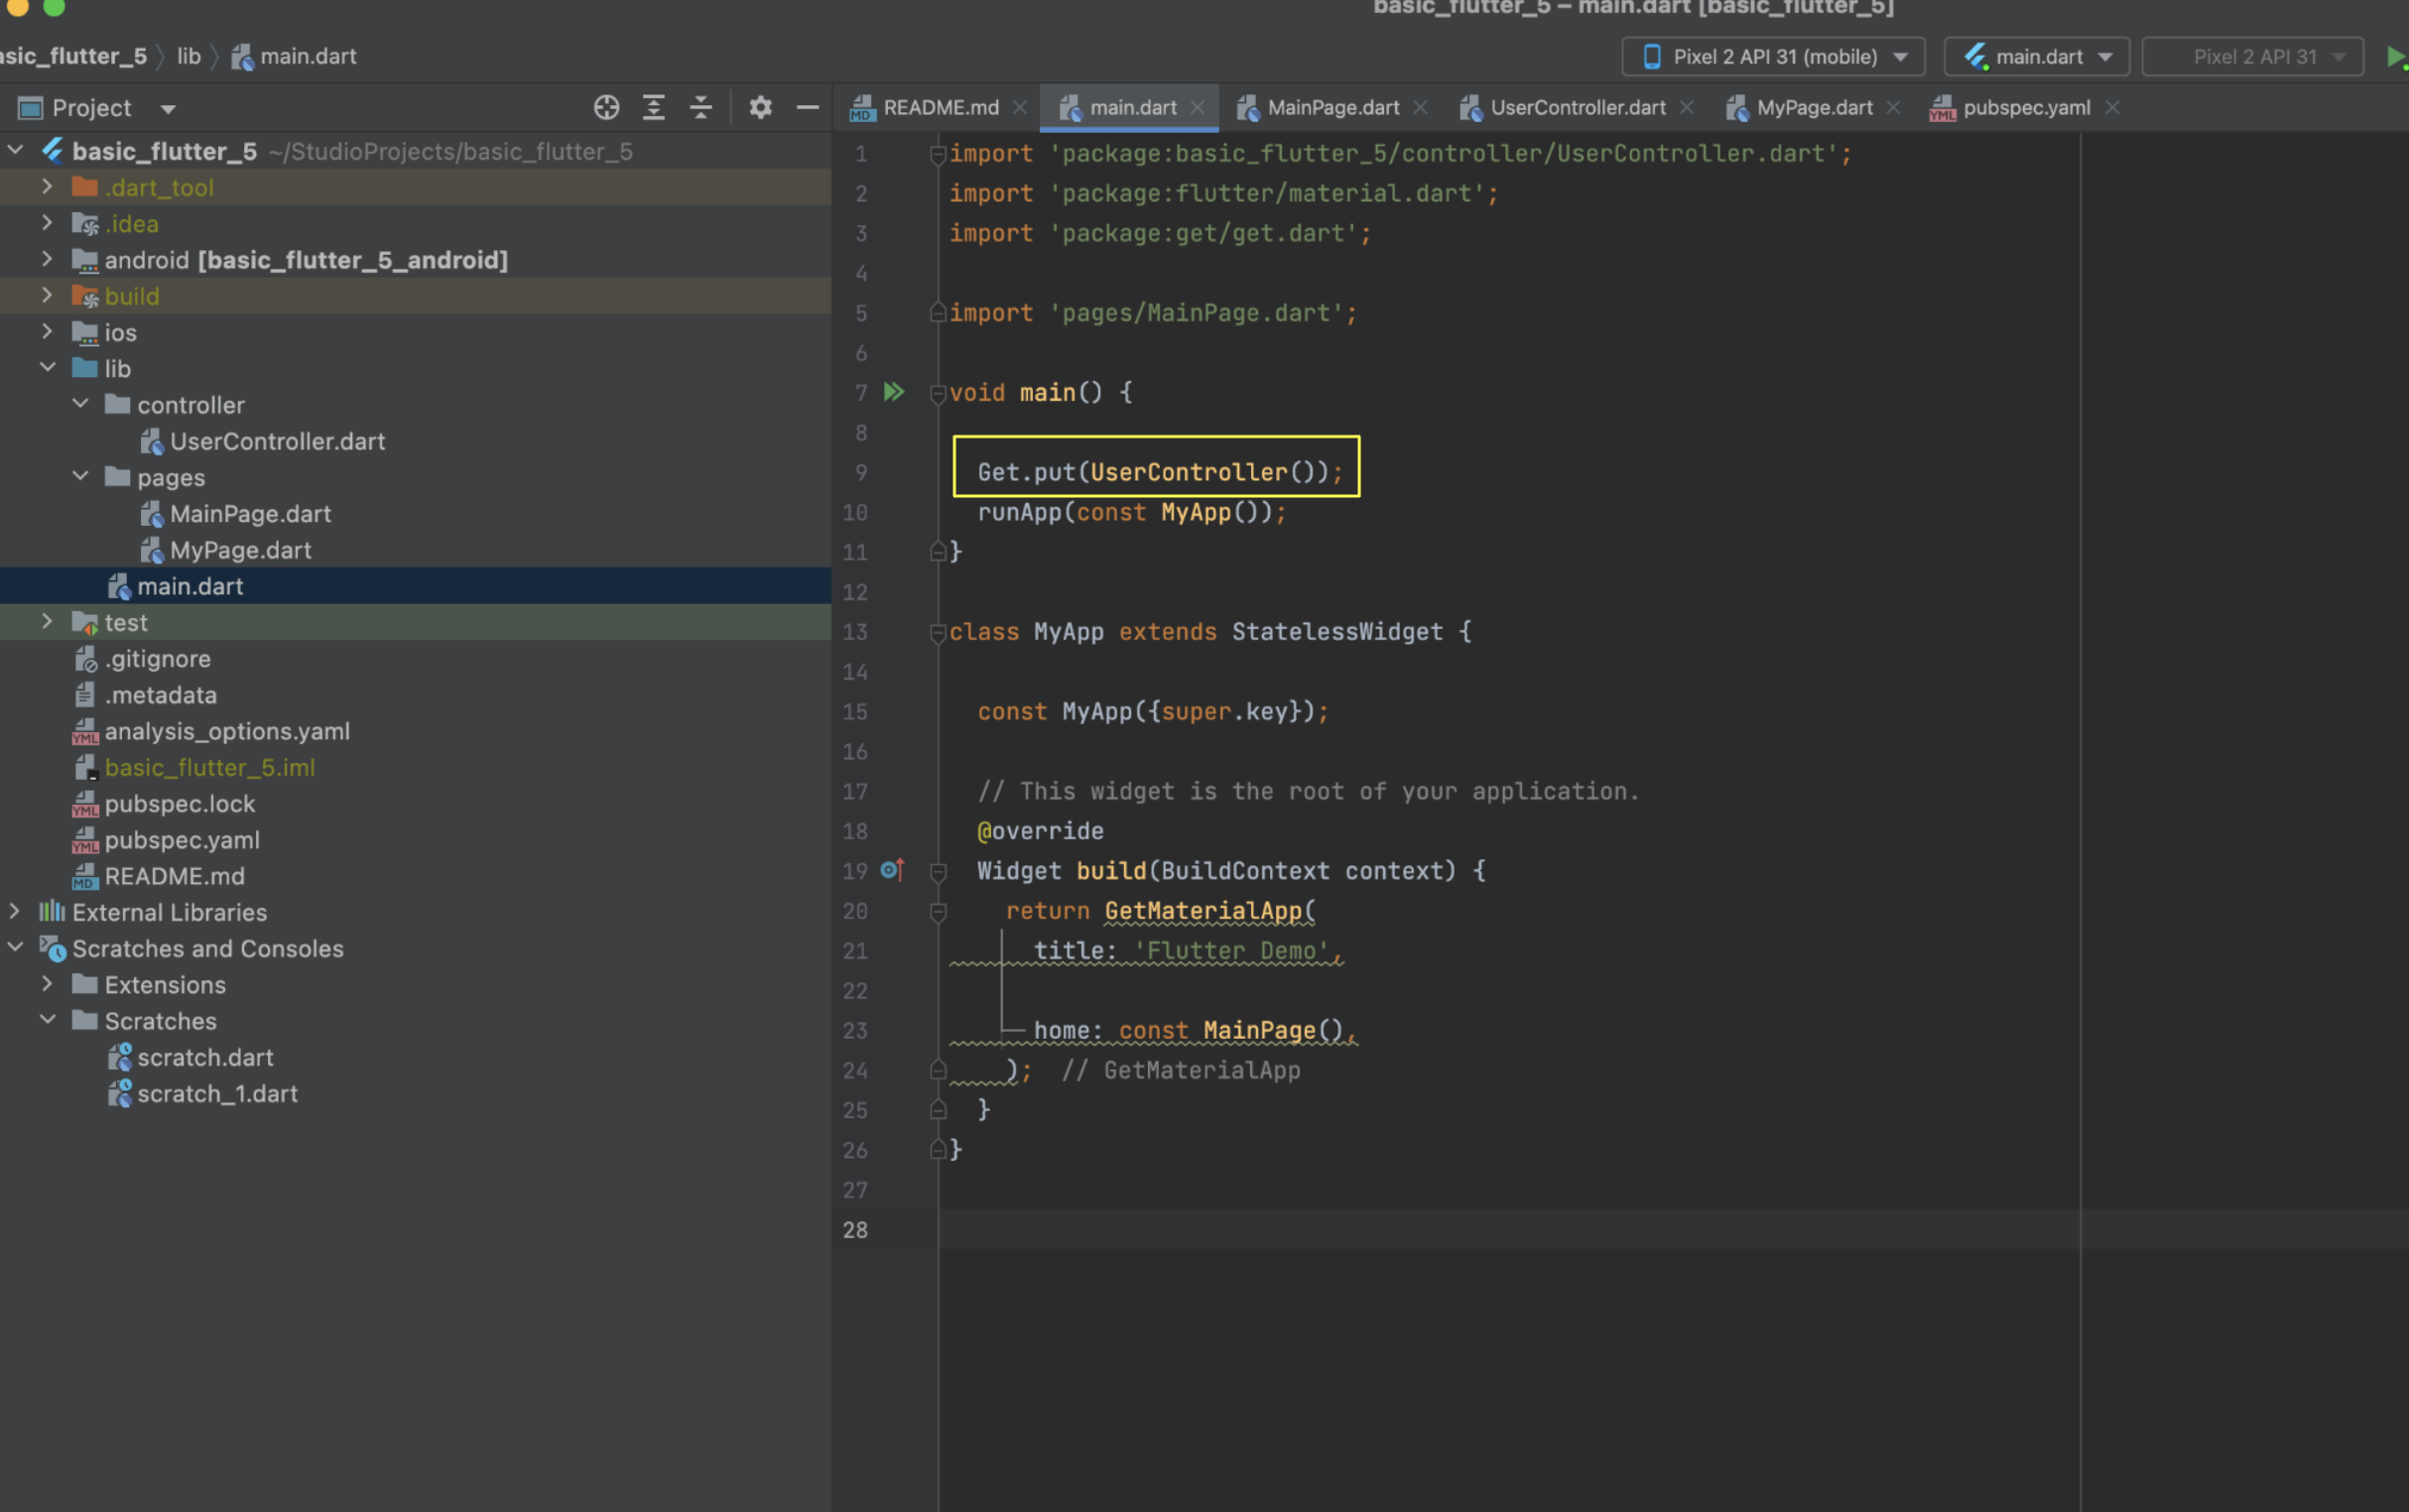Open Project panel settings gear
This screenshot has height=1512, width=2409.
(760, 107)
